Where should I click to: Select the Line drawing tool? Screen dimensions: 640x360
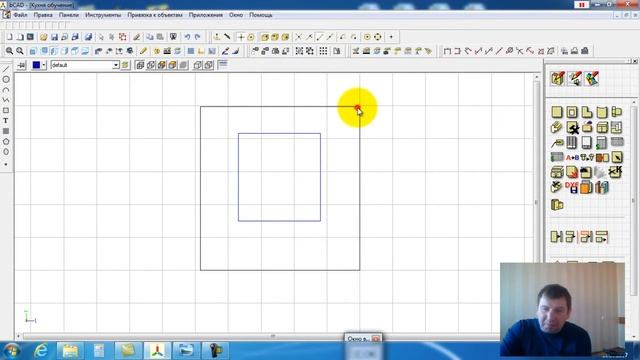click(6, 69)
